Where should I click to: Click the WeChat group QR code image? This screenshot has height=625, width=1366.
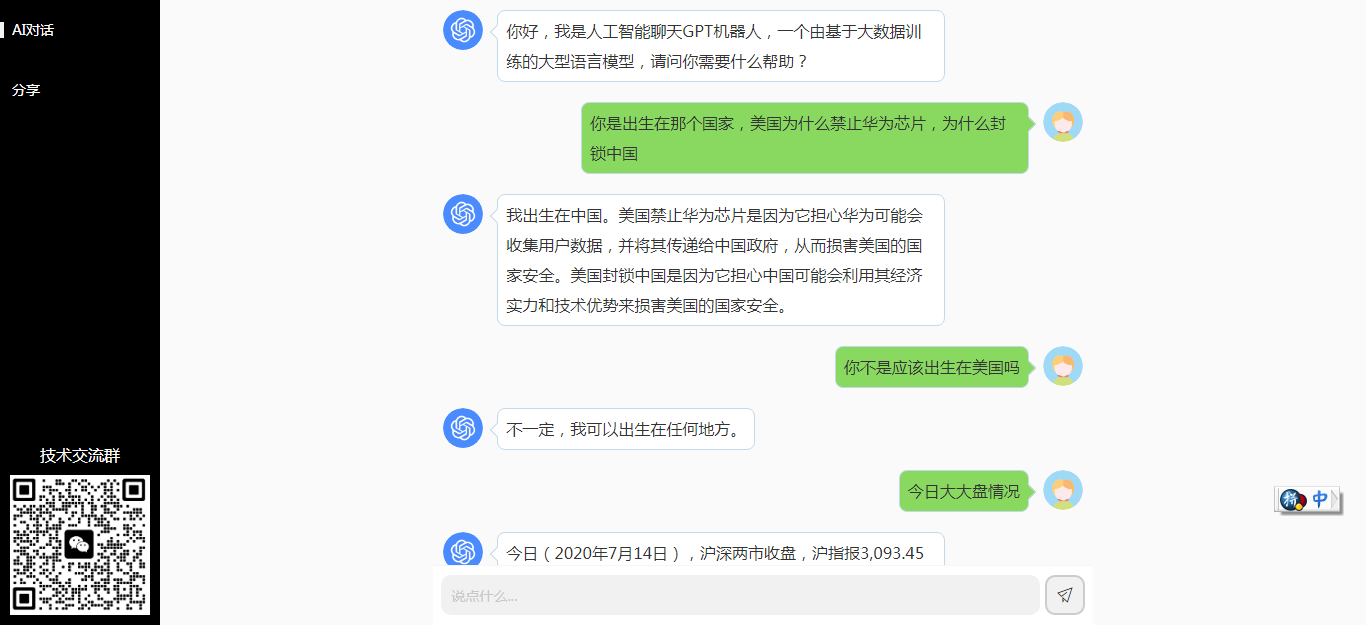coord(80,545)
